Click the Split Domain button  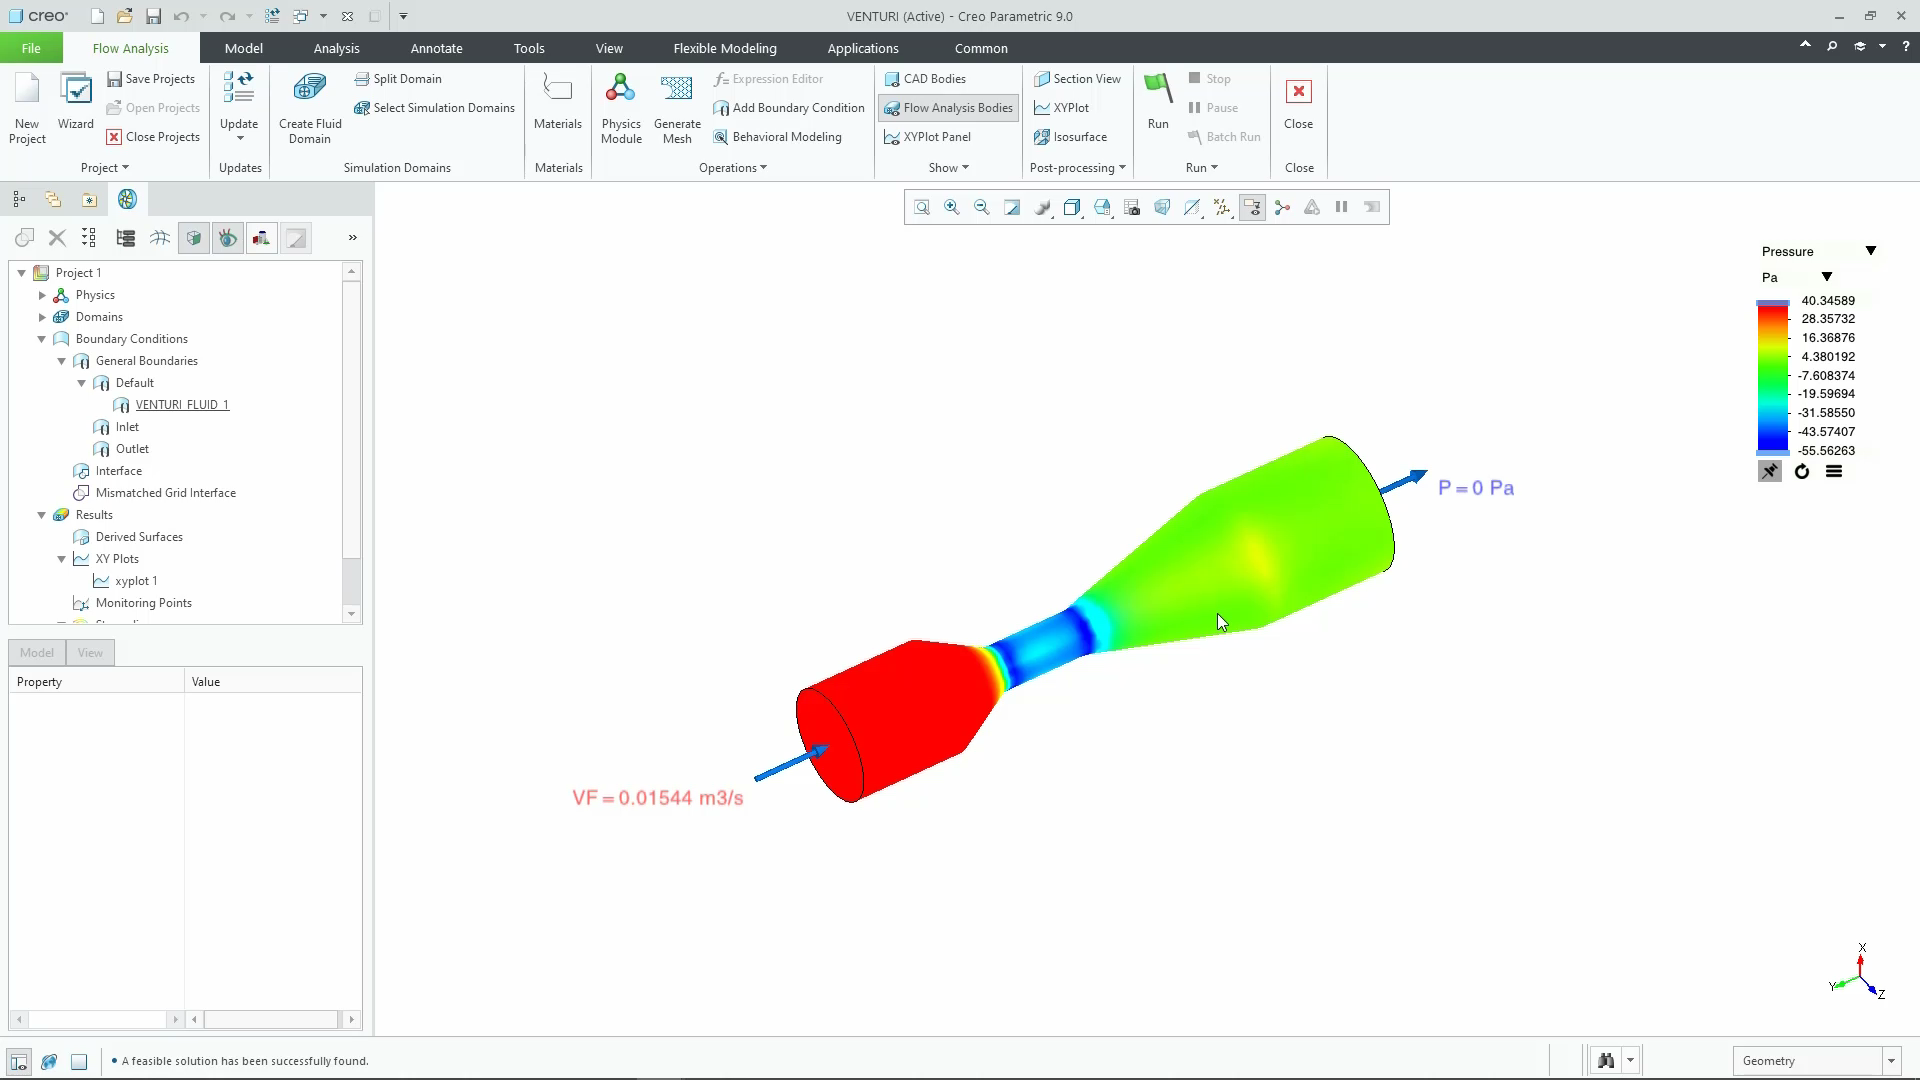pos(398,79)
